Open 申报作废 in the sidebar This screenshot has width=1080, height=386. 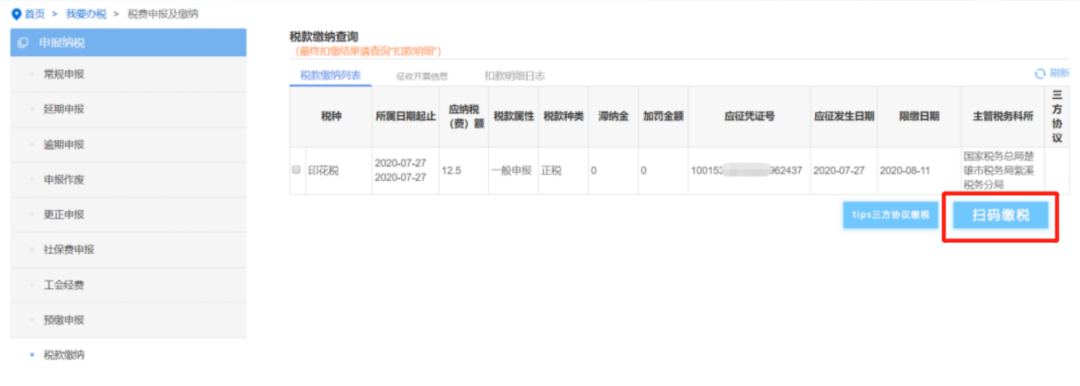(129, 180)
